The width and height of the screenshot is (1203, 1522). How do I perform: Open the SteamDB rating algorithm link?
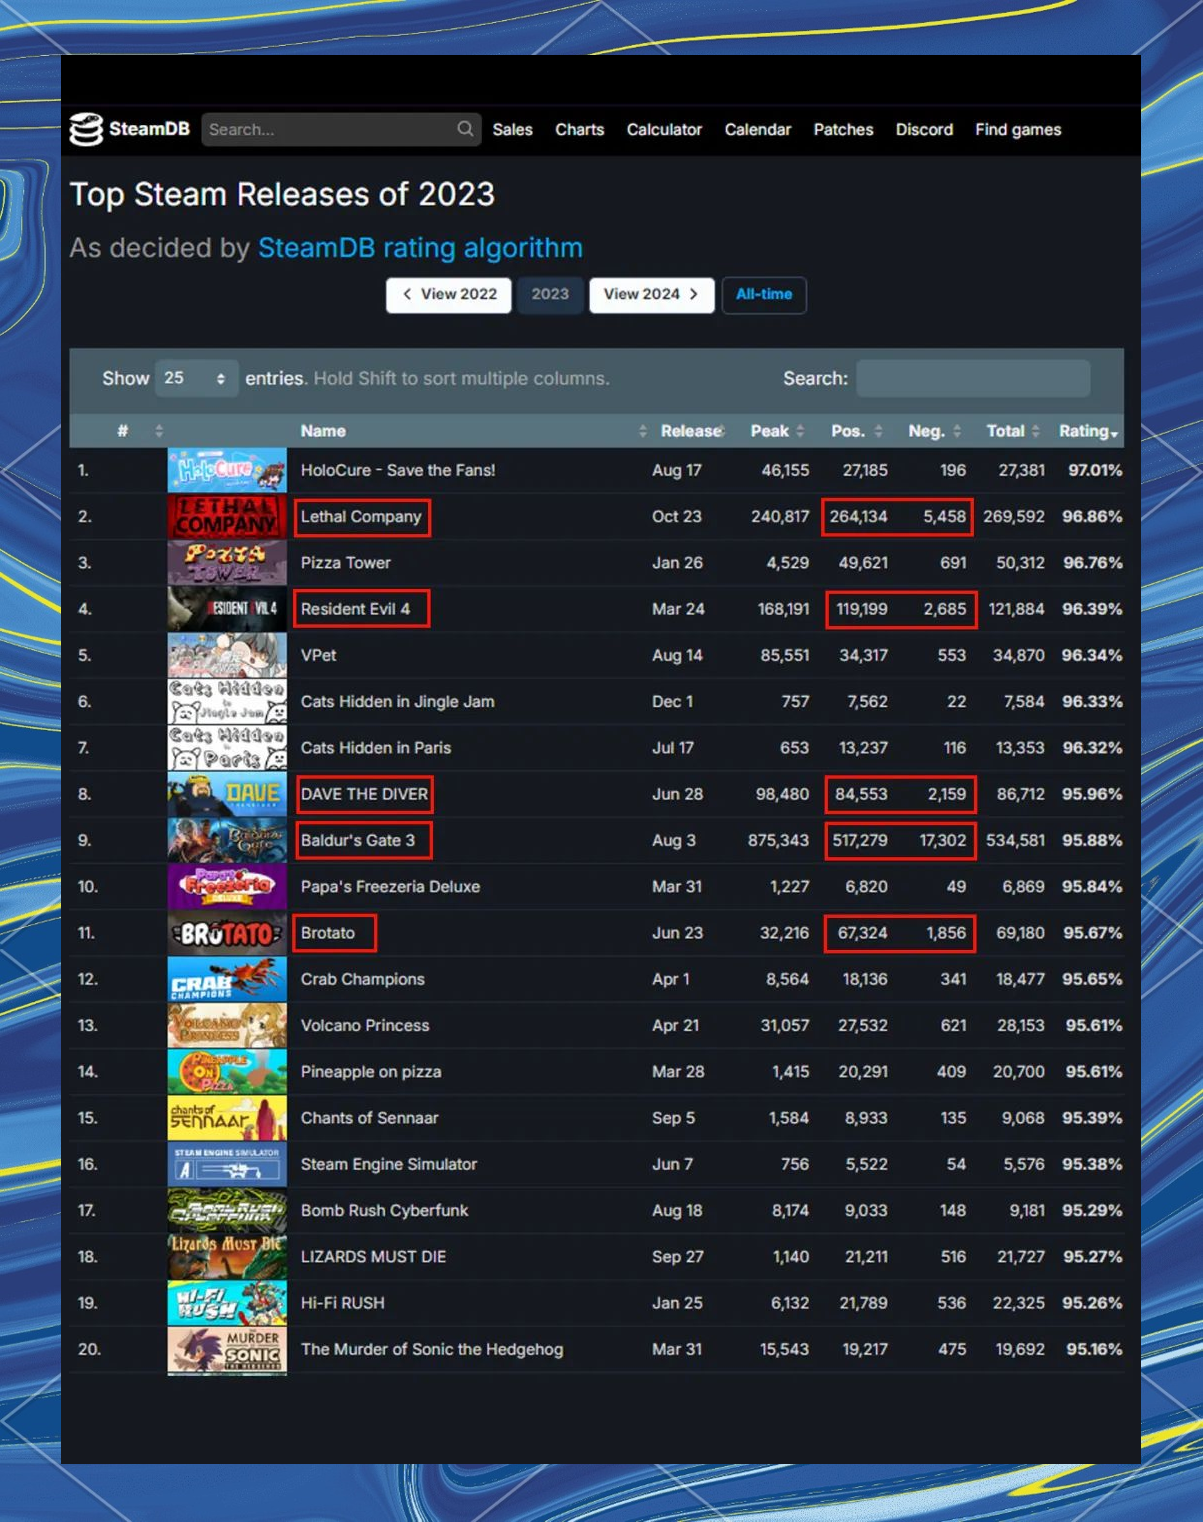click(x=420, y=248)
